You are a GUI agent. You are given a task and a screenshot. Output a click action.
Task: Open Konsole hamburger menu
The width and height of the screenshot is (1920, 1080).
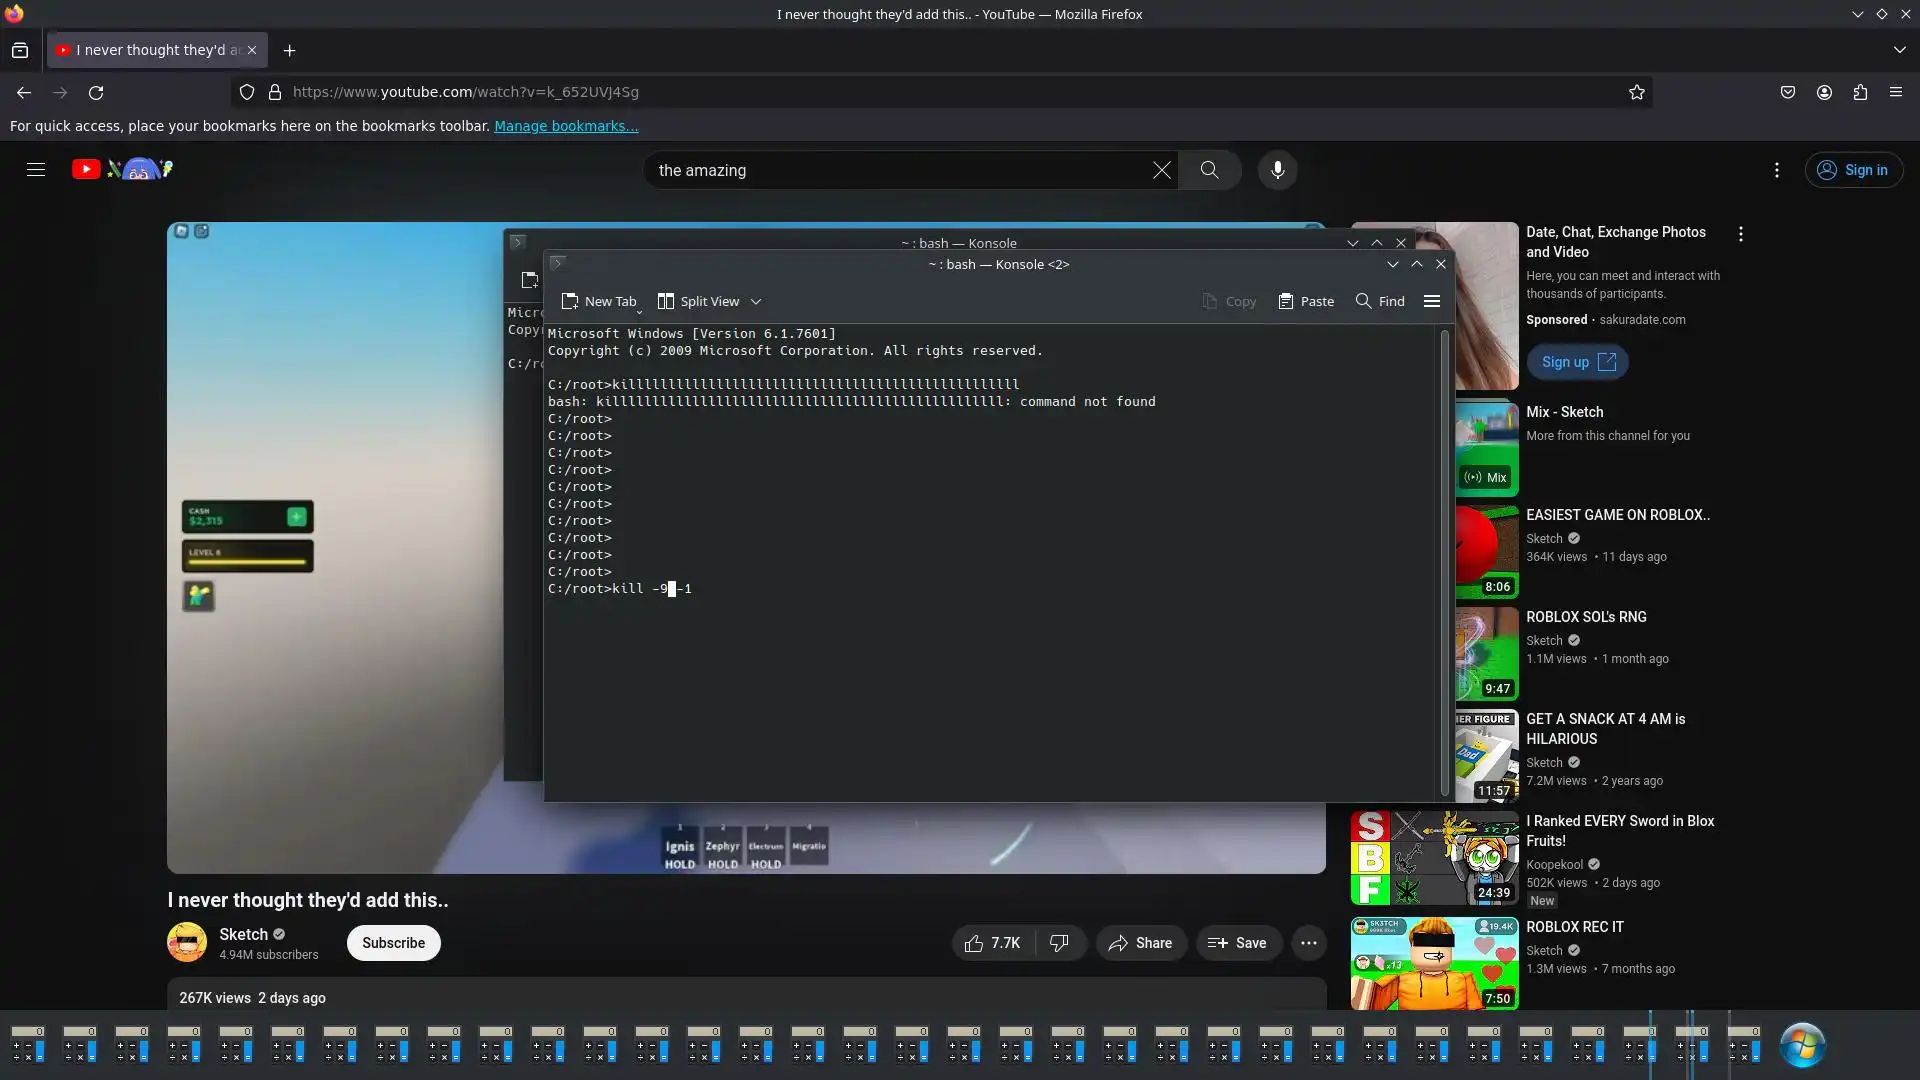tap(1431, 301)
